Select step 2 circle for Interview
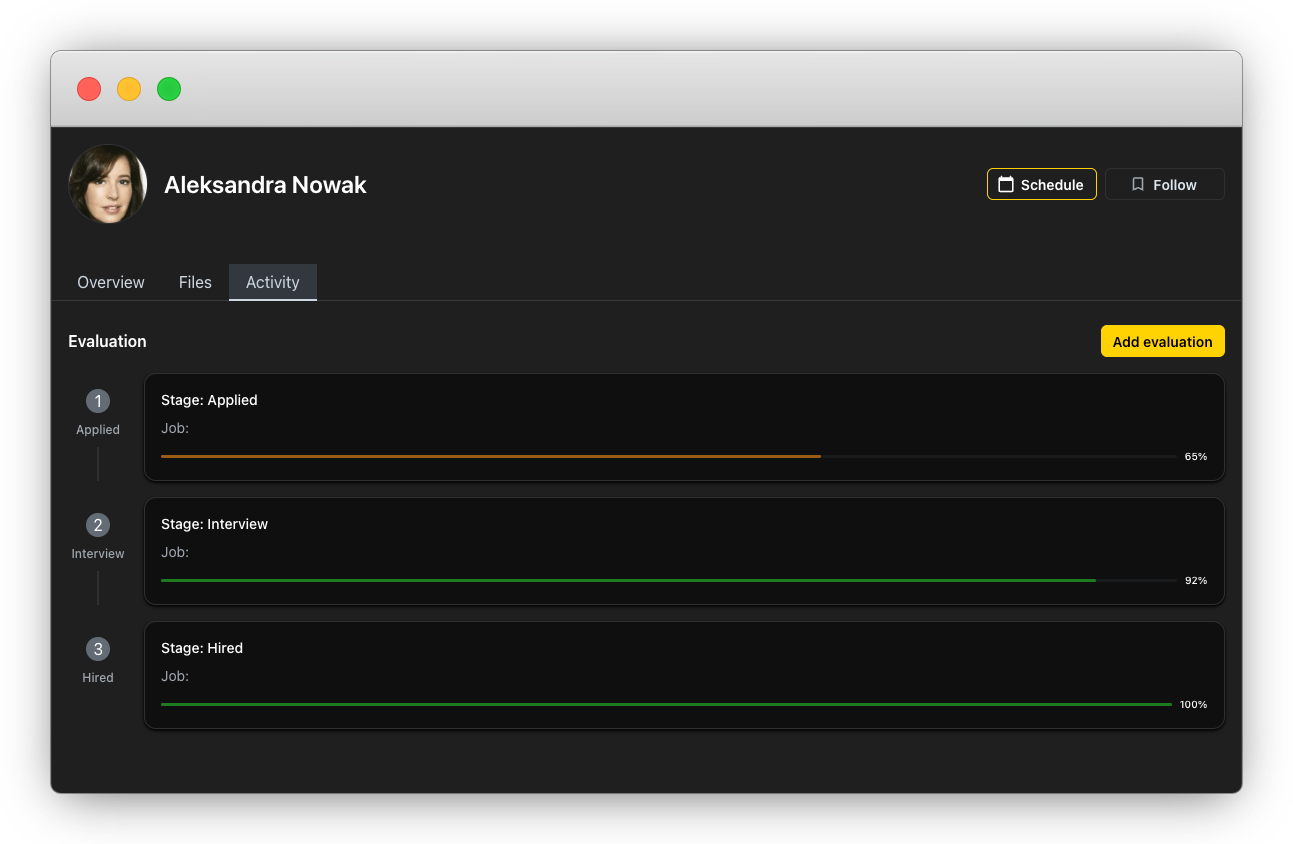The width and height of the screenshot is (1293, 844). tap(98, 525)
